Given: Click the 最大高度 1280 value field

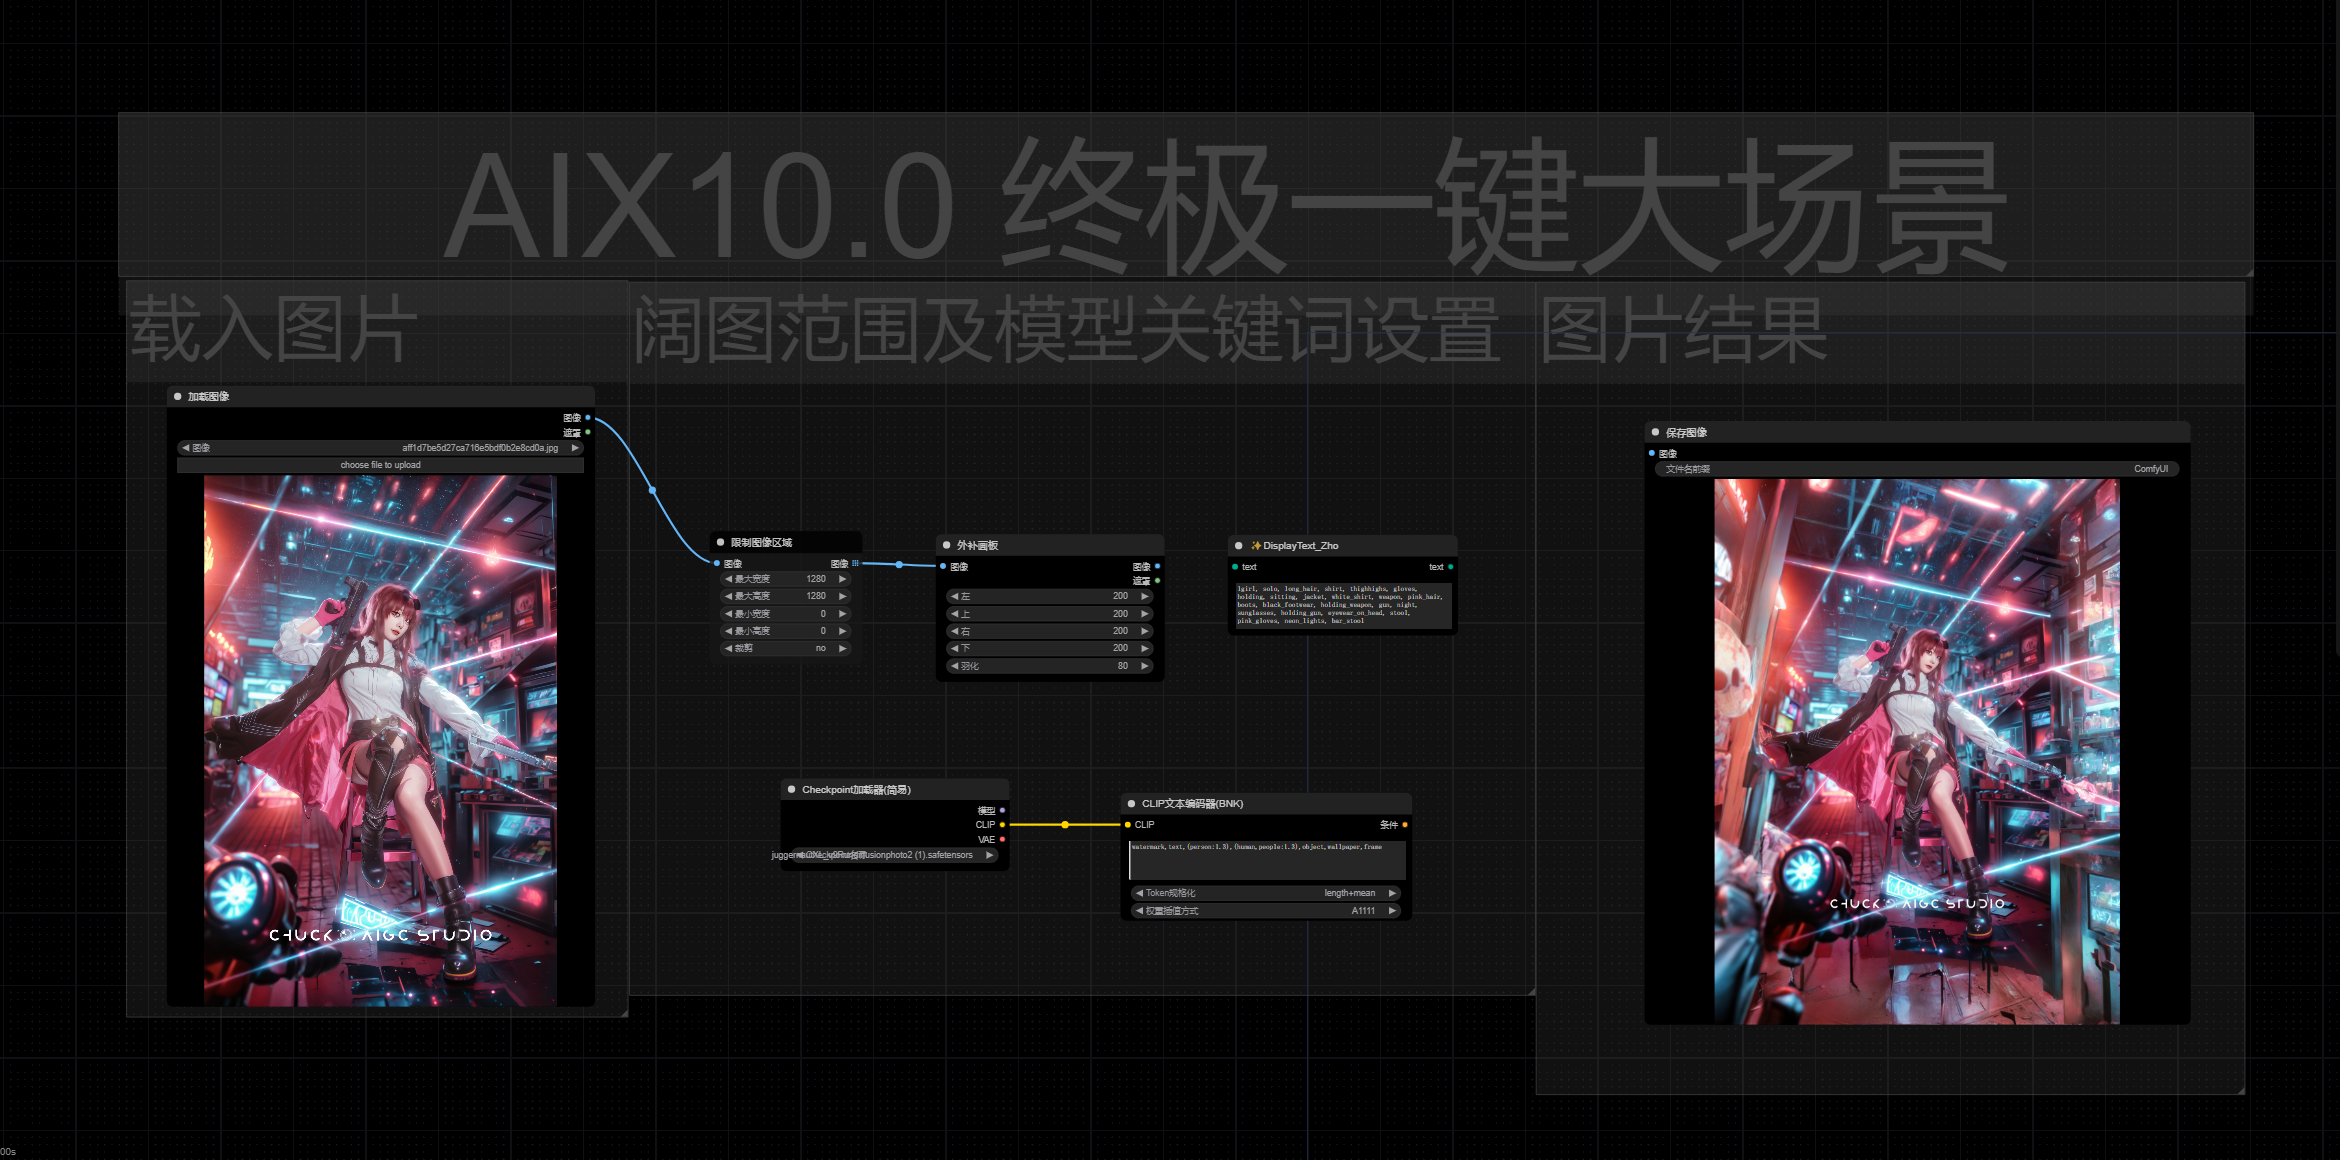Looking at the screenshot, I should 786,596.
